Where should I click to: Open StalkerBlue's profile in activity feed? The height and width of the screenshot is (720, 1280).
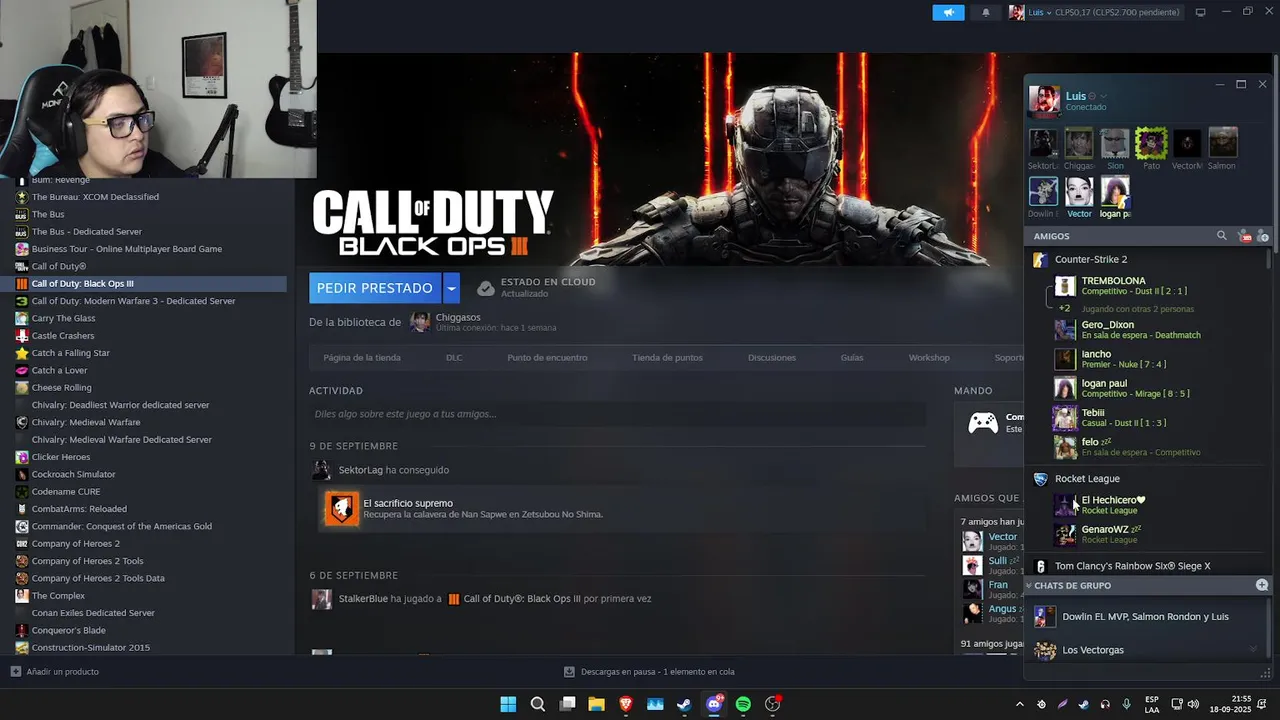(x=362, y=599)
